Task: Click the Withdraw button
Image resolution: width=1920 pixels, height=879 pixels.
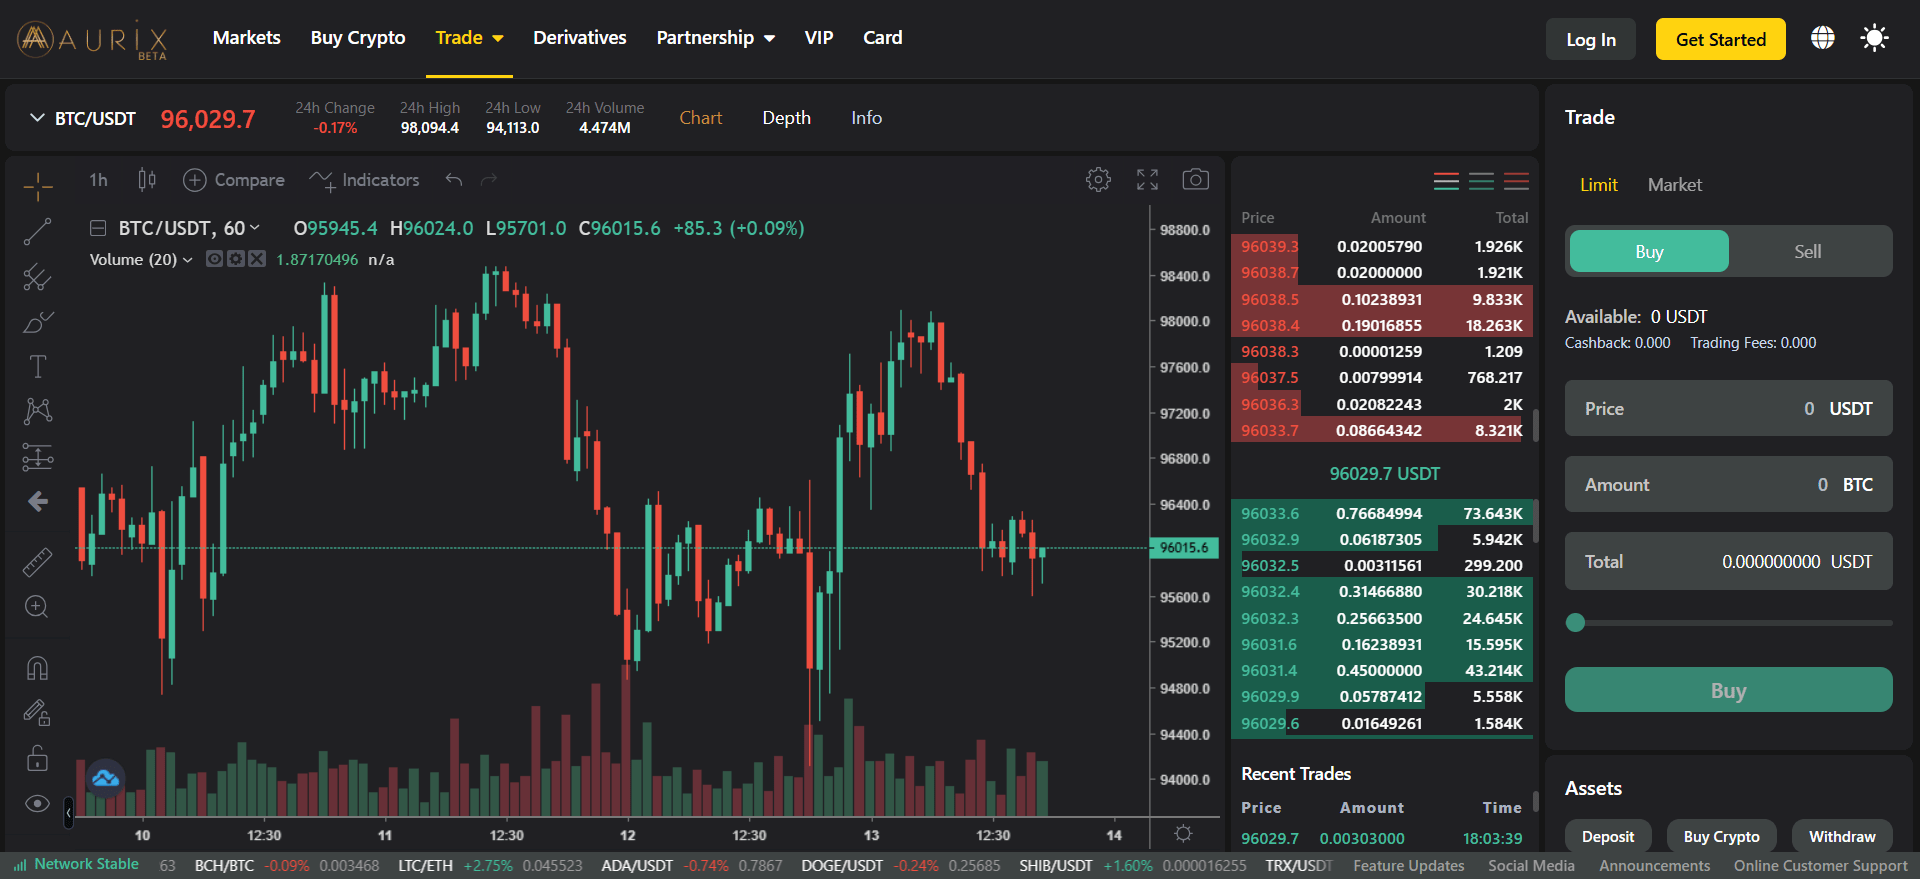Action: [x=1842, y=837]
